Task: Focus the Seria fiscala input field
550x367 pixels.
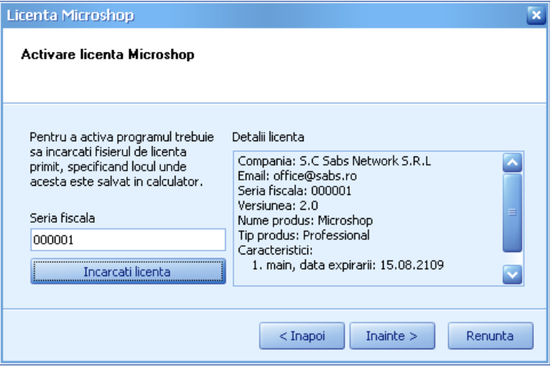Action: pos(128,240)
